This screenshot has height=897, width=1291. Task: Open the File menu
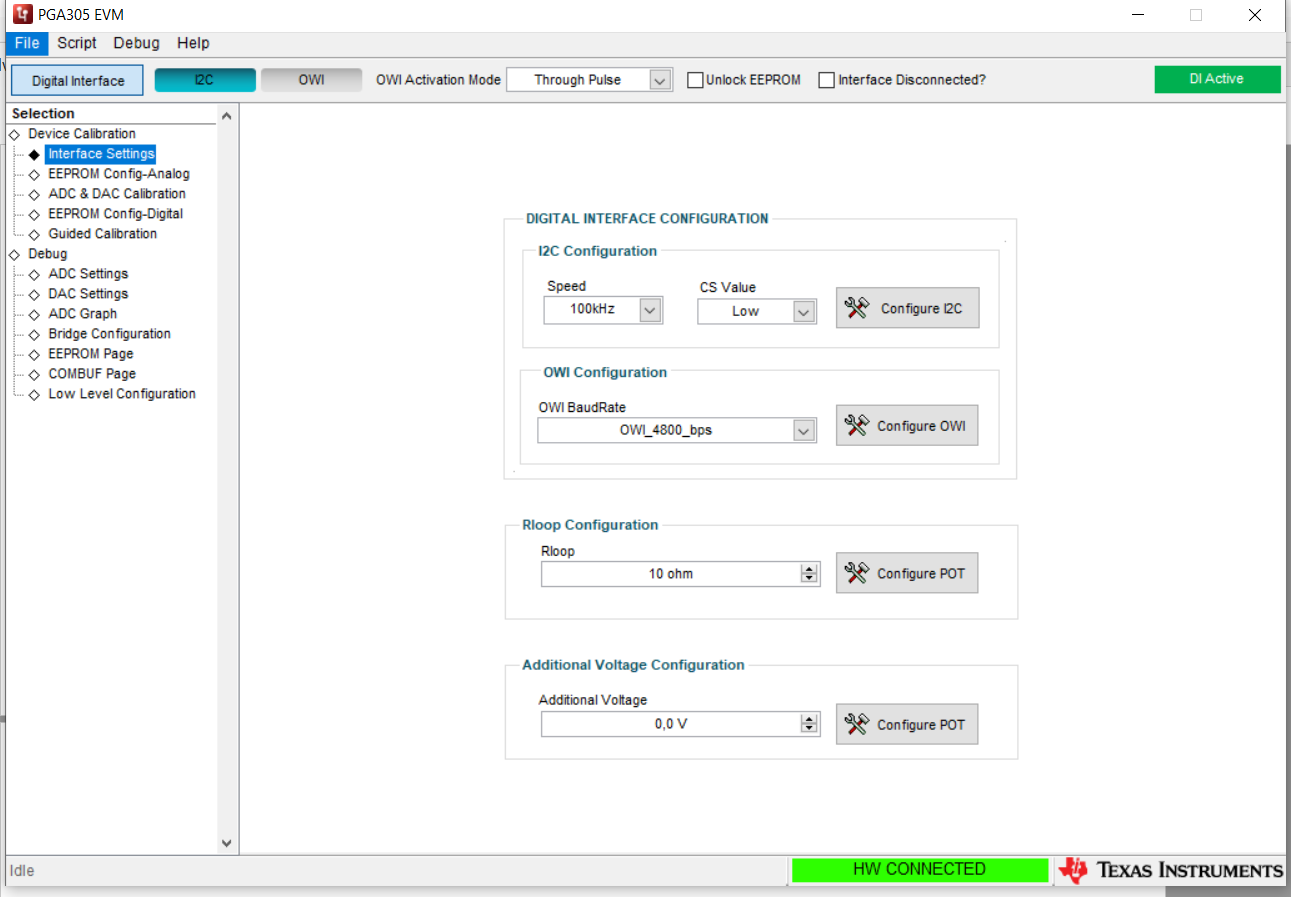pyautogui.click(x=27, y=43)
